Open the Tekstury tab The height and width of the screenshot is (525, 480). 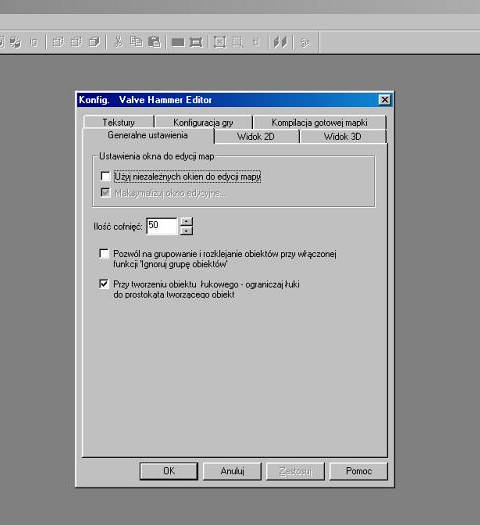tap(118, 123)
